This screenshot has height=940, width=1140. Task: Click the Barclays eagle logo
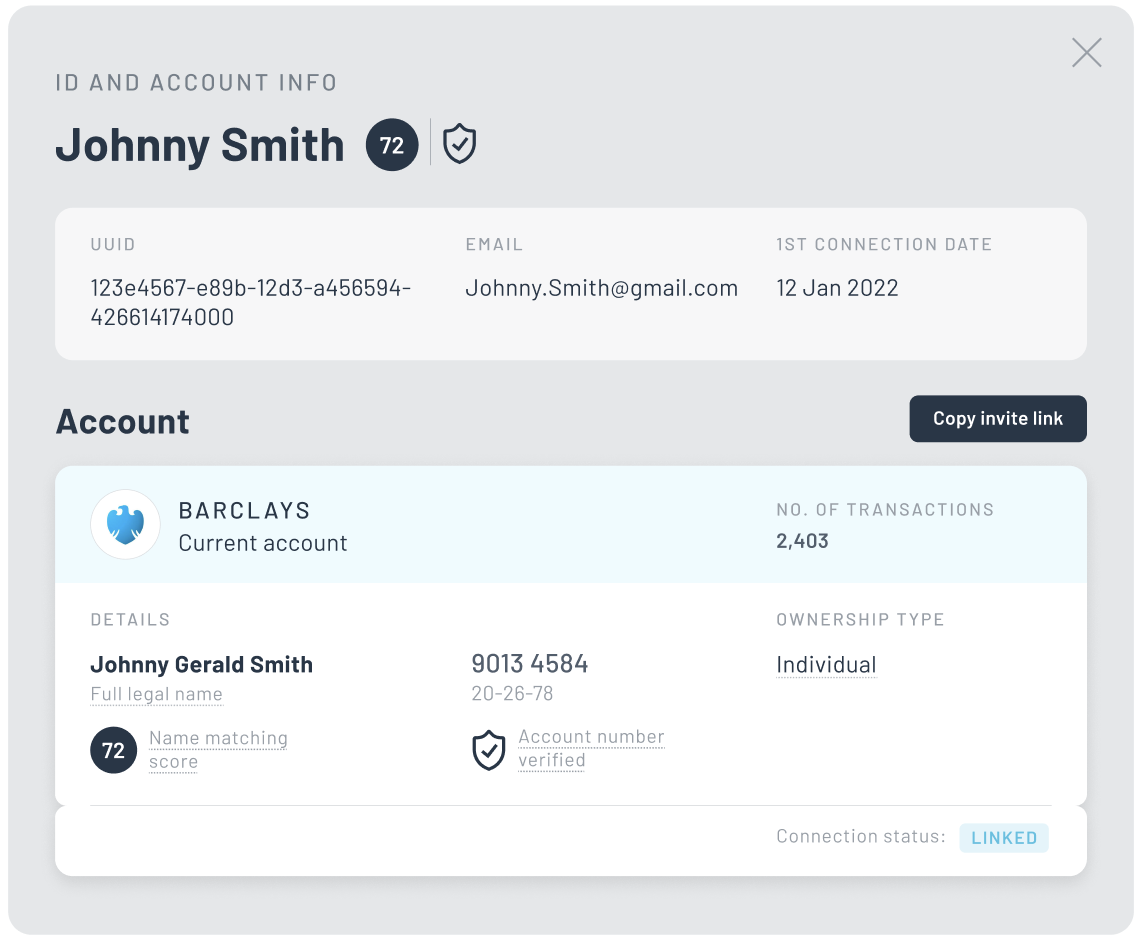tap(125, 524)
